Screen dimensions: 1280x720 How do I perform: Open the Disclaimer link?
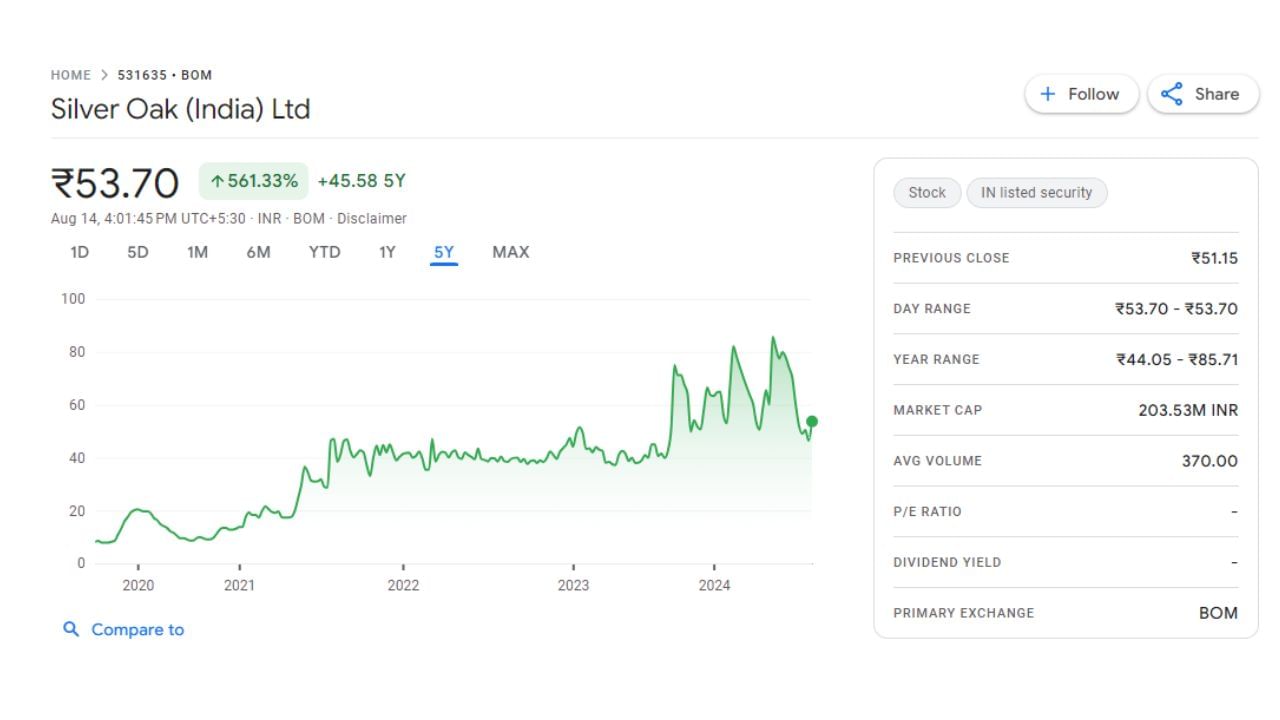pos(372,218)
